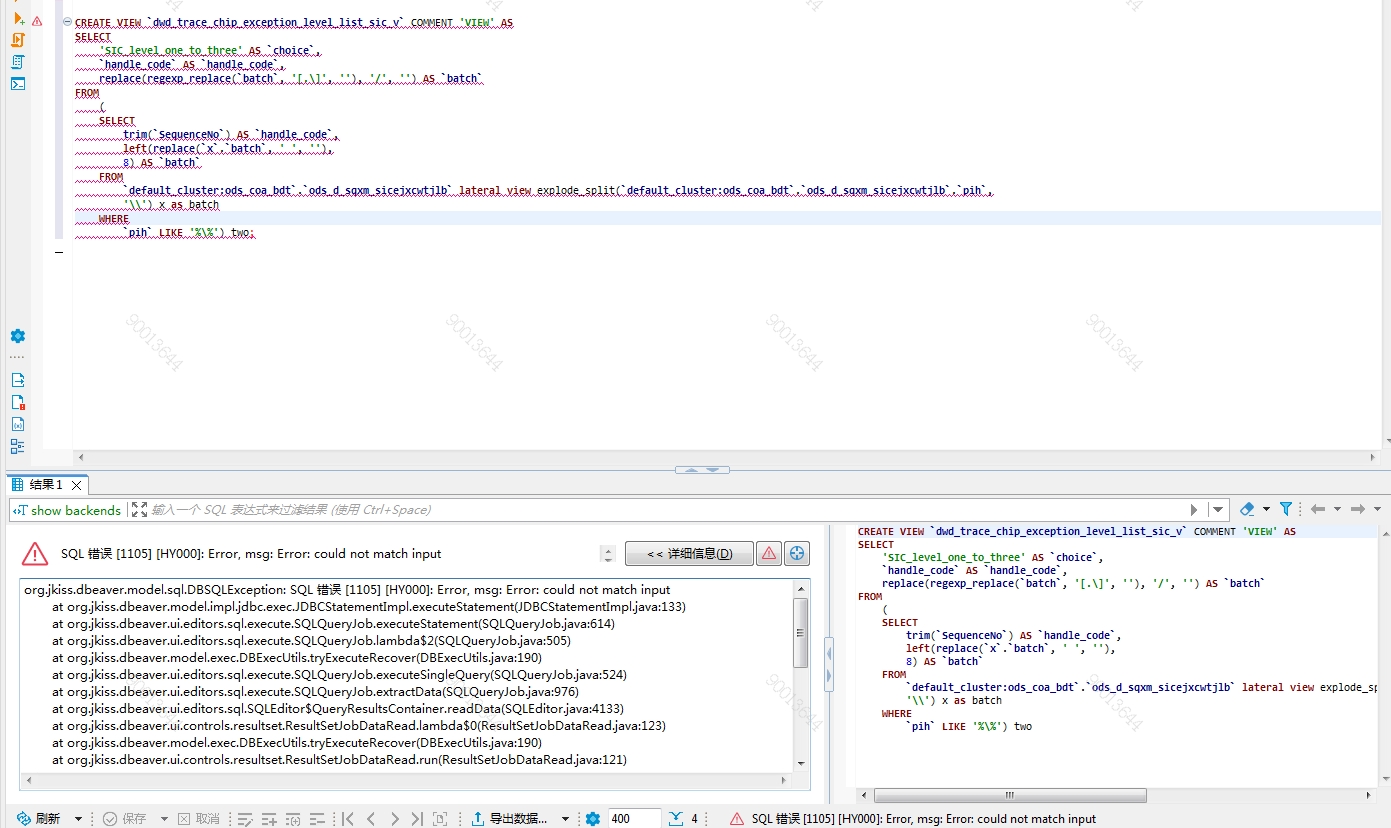Click the add row icon

point(269,818)
